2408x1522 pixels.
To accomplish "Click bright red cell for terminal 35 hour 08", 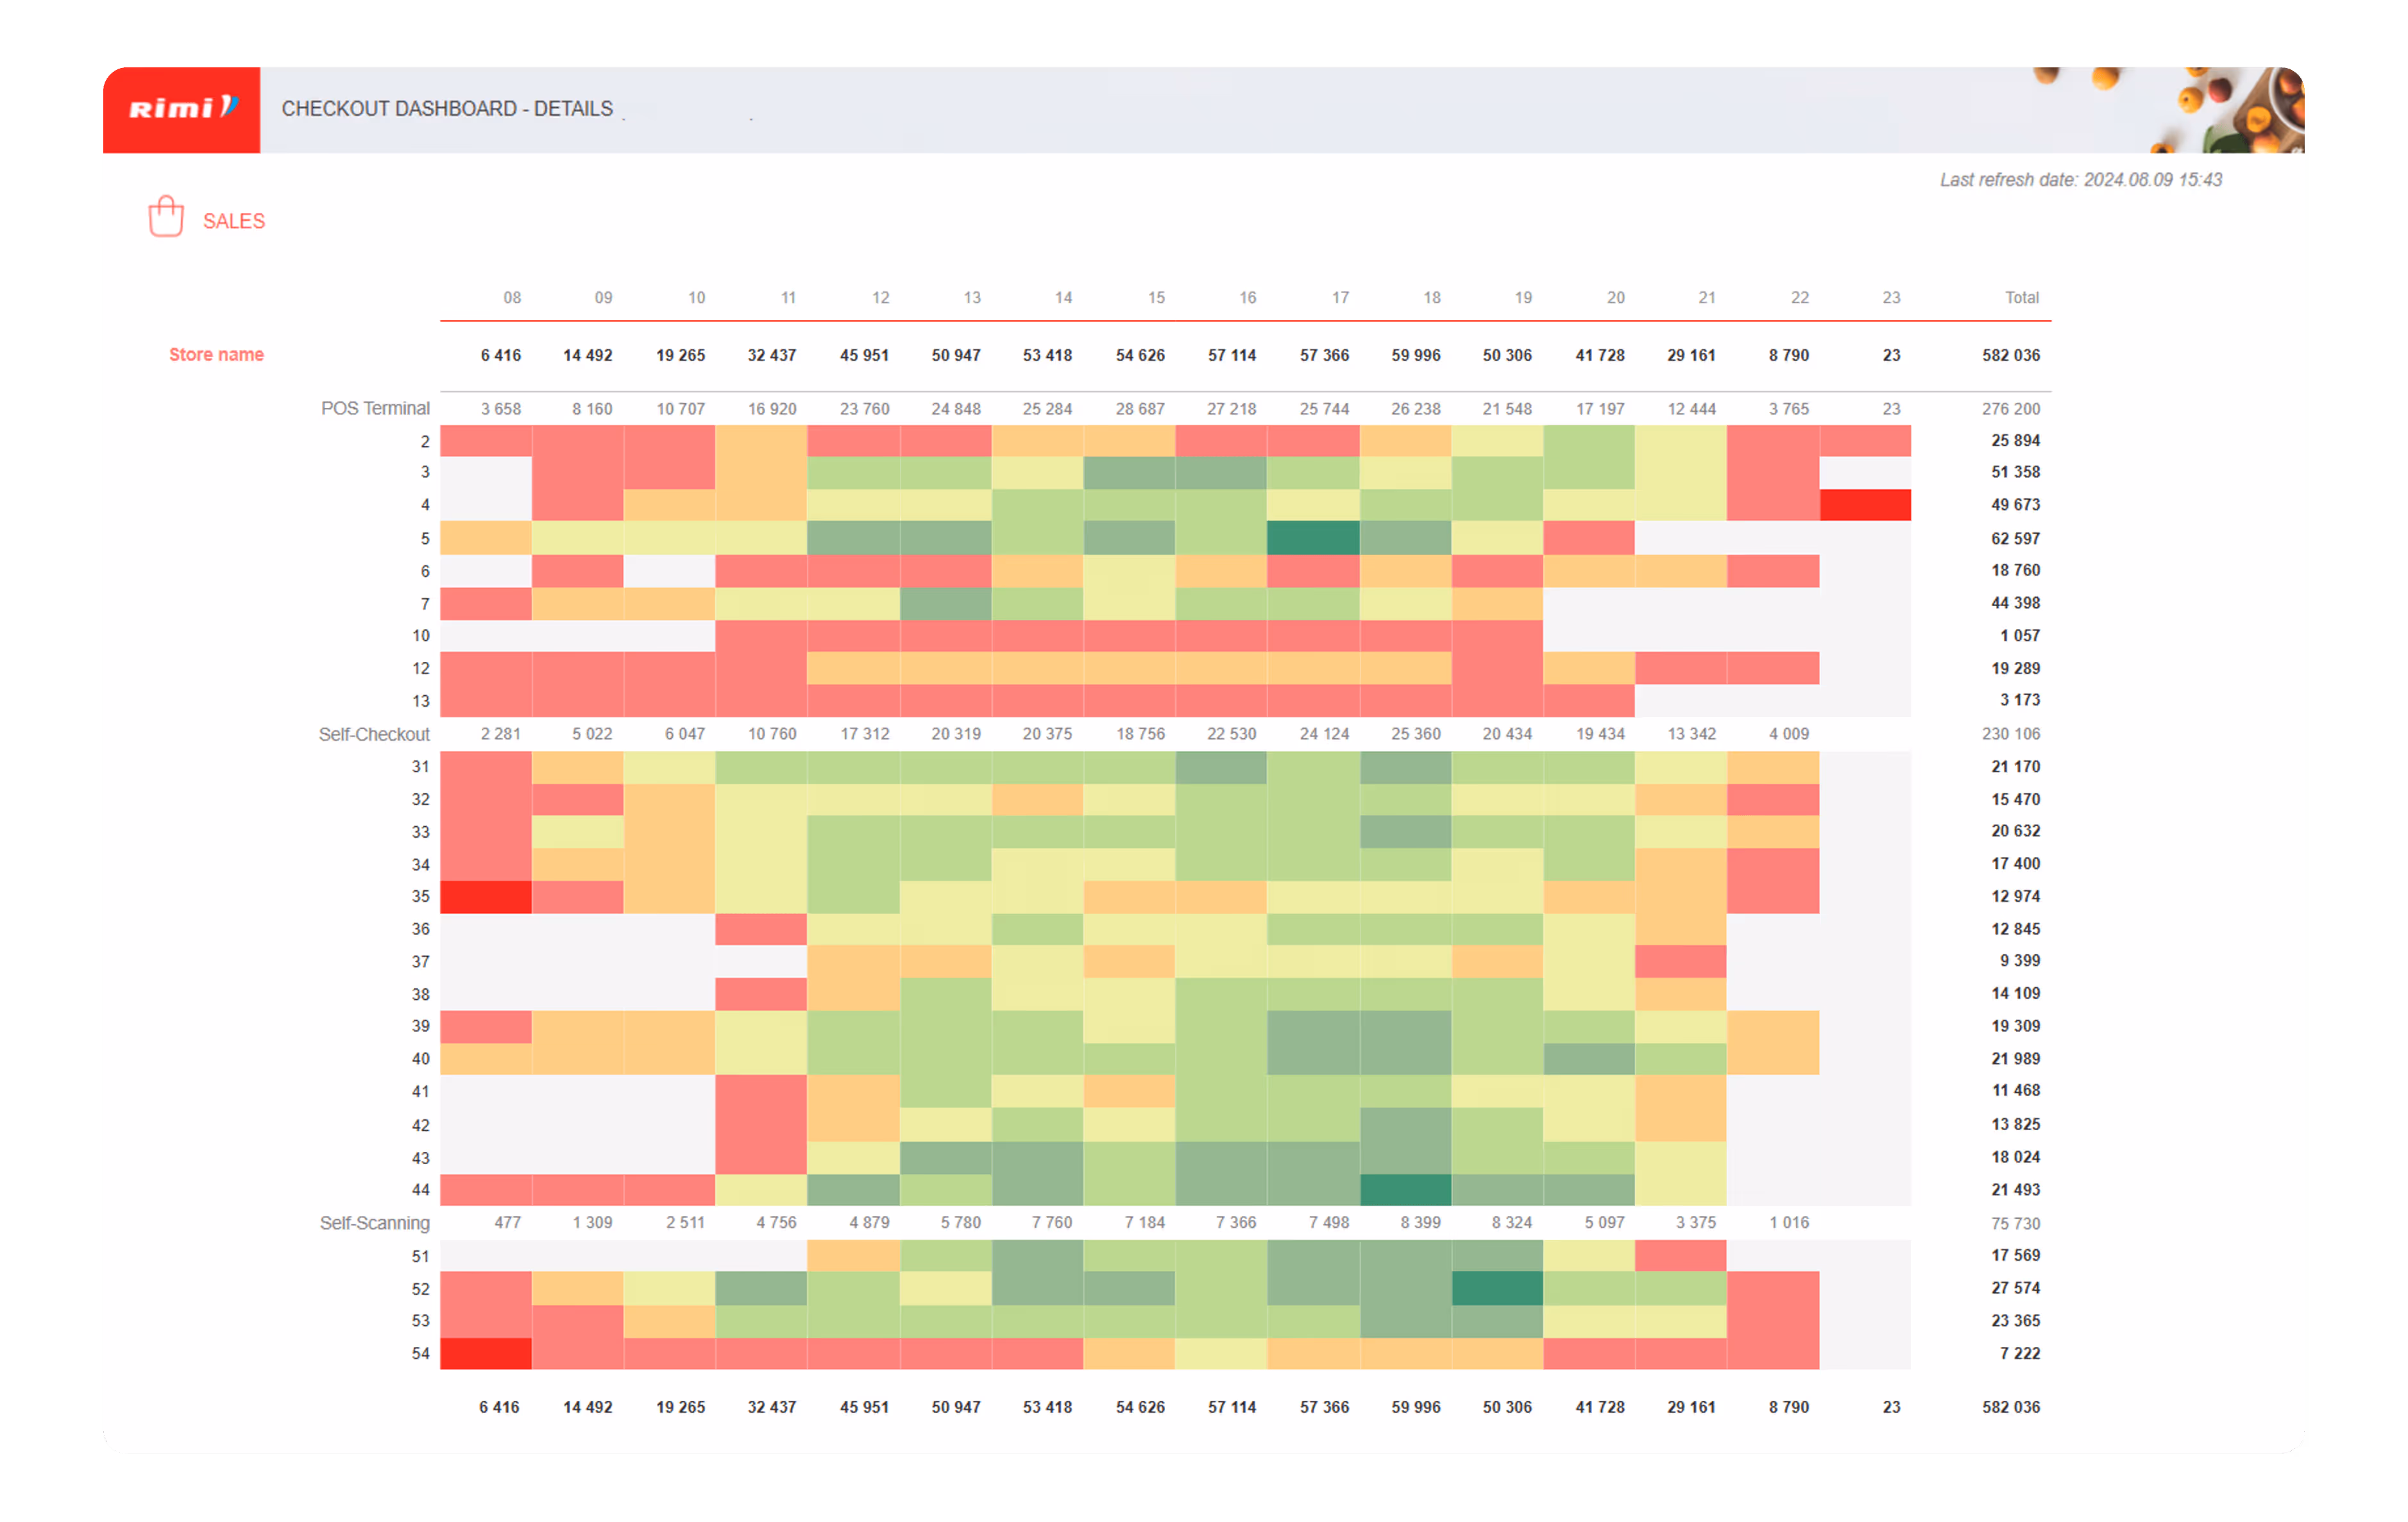I will click(486, 897).
